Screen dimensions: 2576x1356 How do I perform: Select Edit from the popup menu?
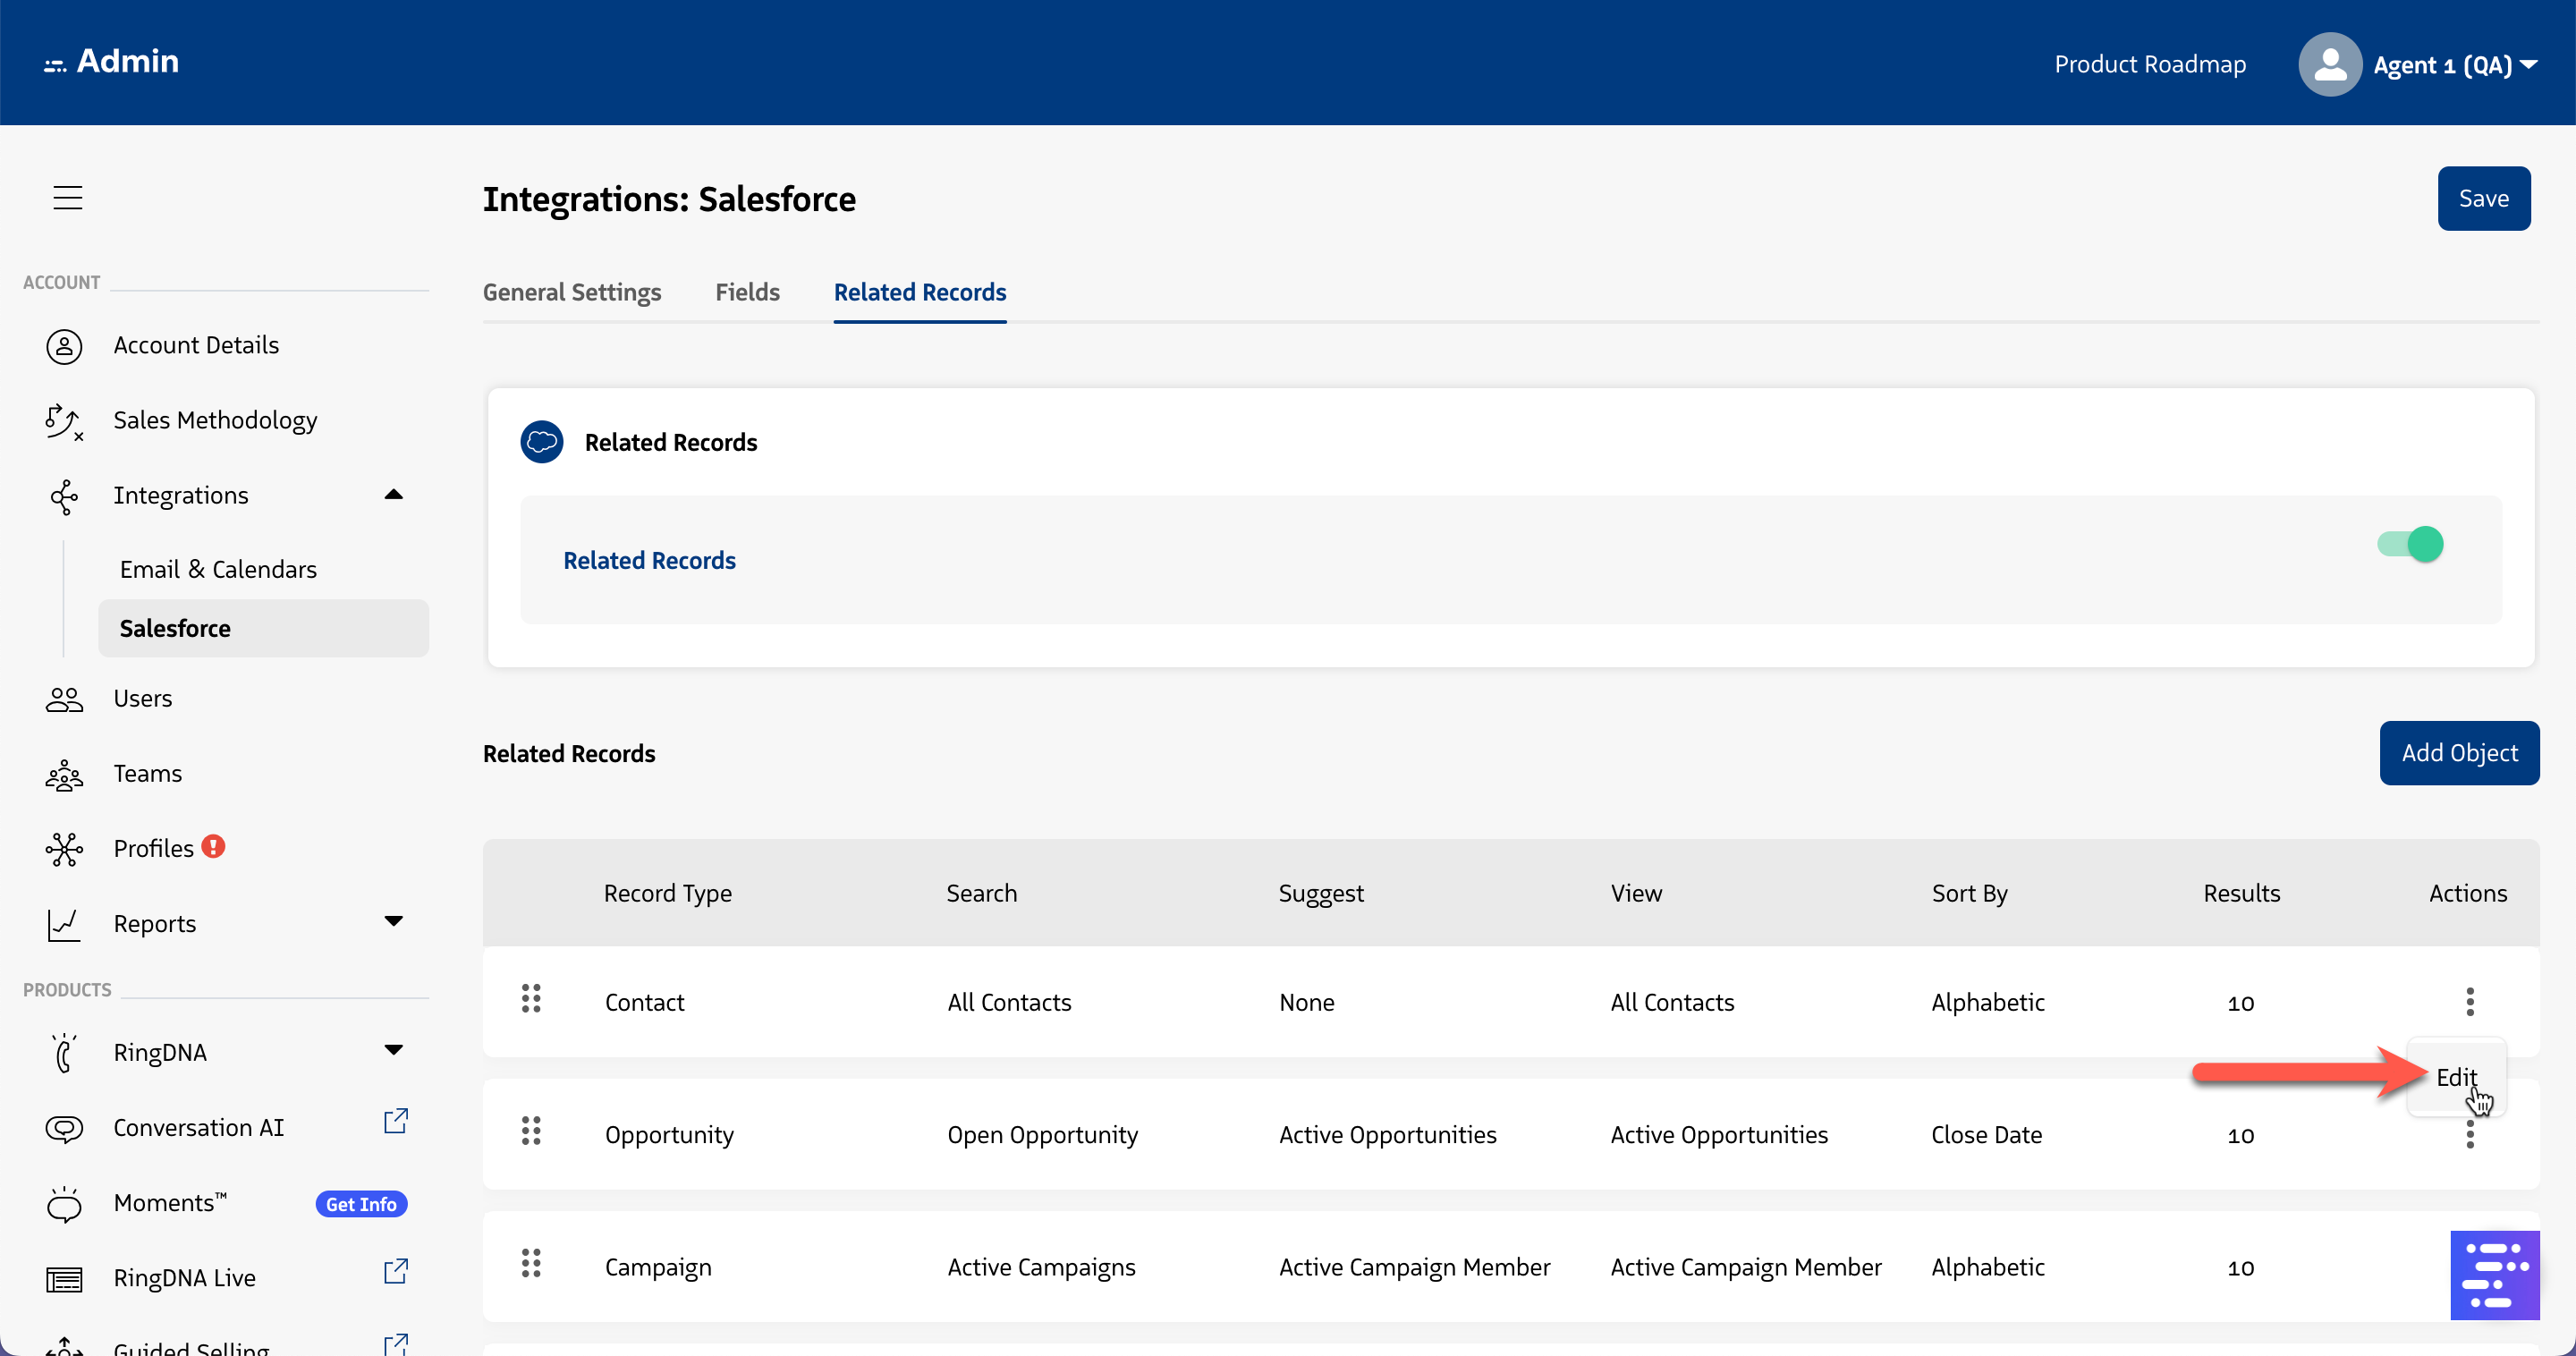click(x=2455, y=1078)
